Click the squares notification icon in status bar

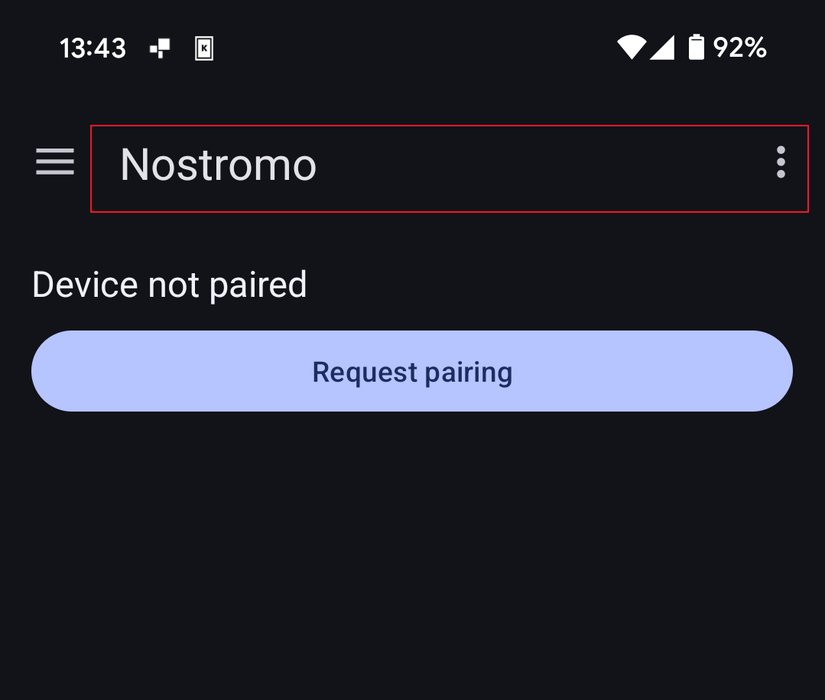(x=160, y=46)
